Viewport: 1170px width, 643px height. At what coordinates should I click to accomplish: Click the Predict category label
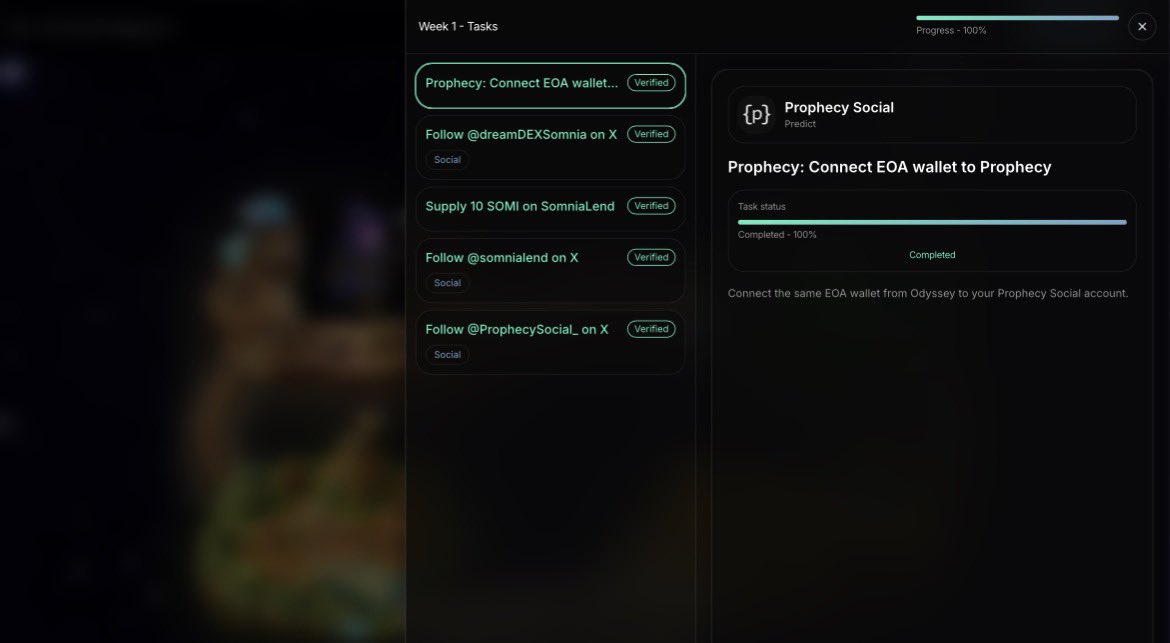[800, 124]
